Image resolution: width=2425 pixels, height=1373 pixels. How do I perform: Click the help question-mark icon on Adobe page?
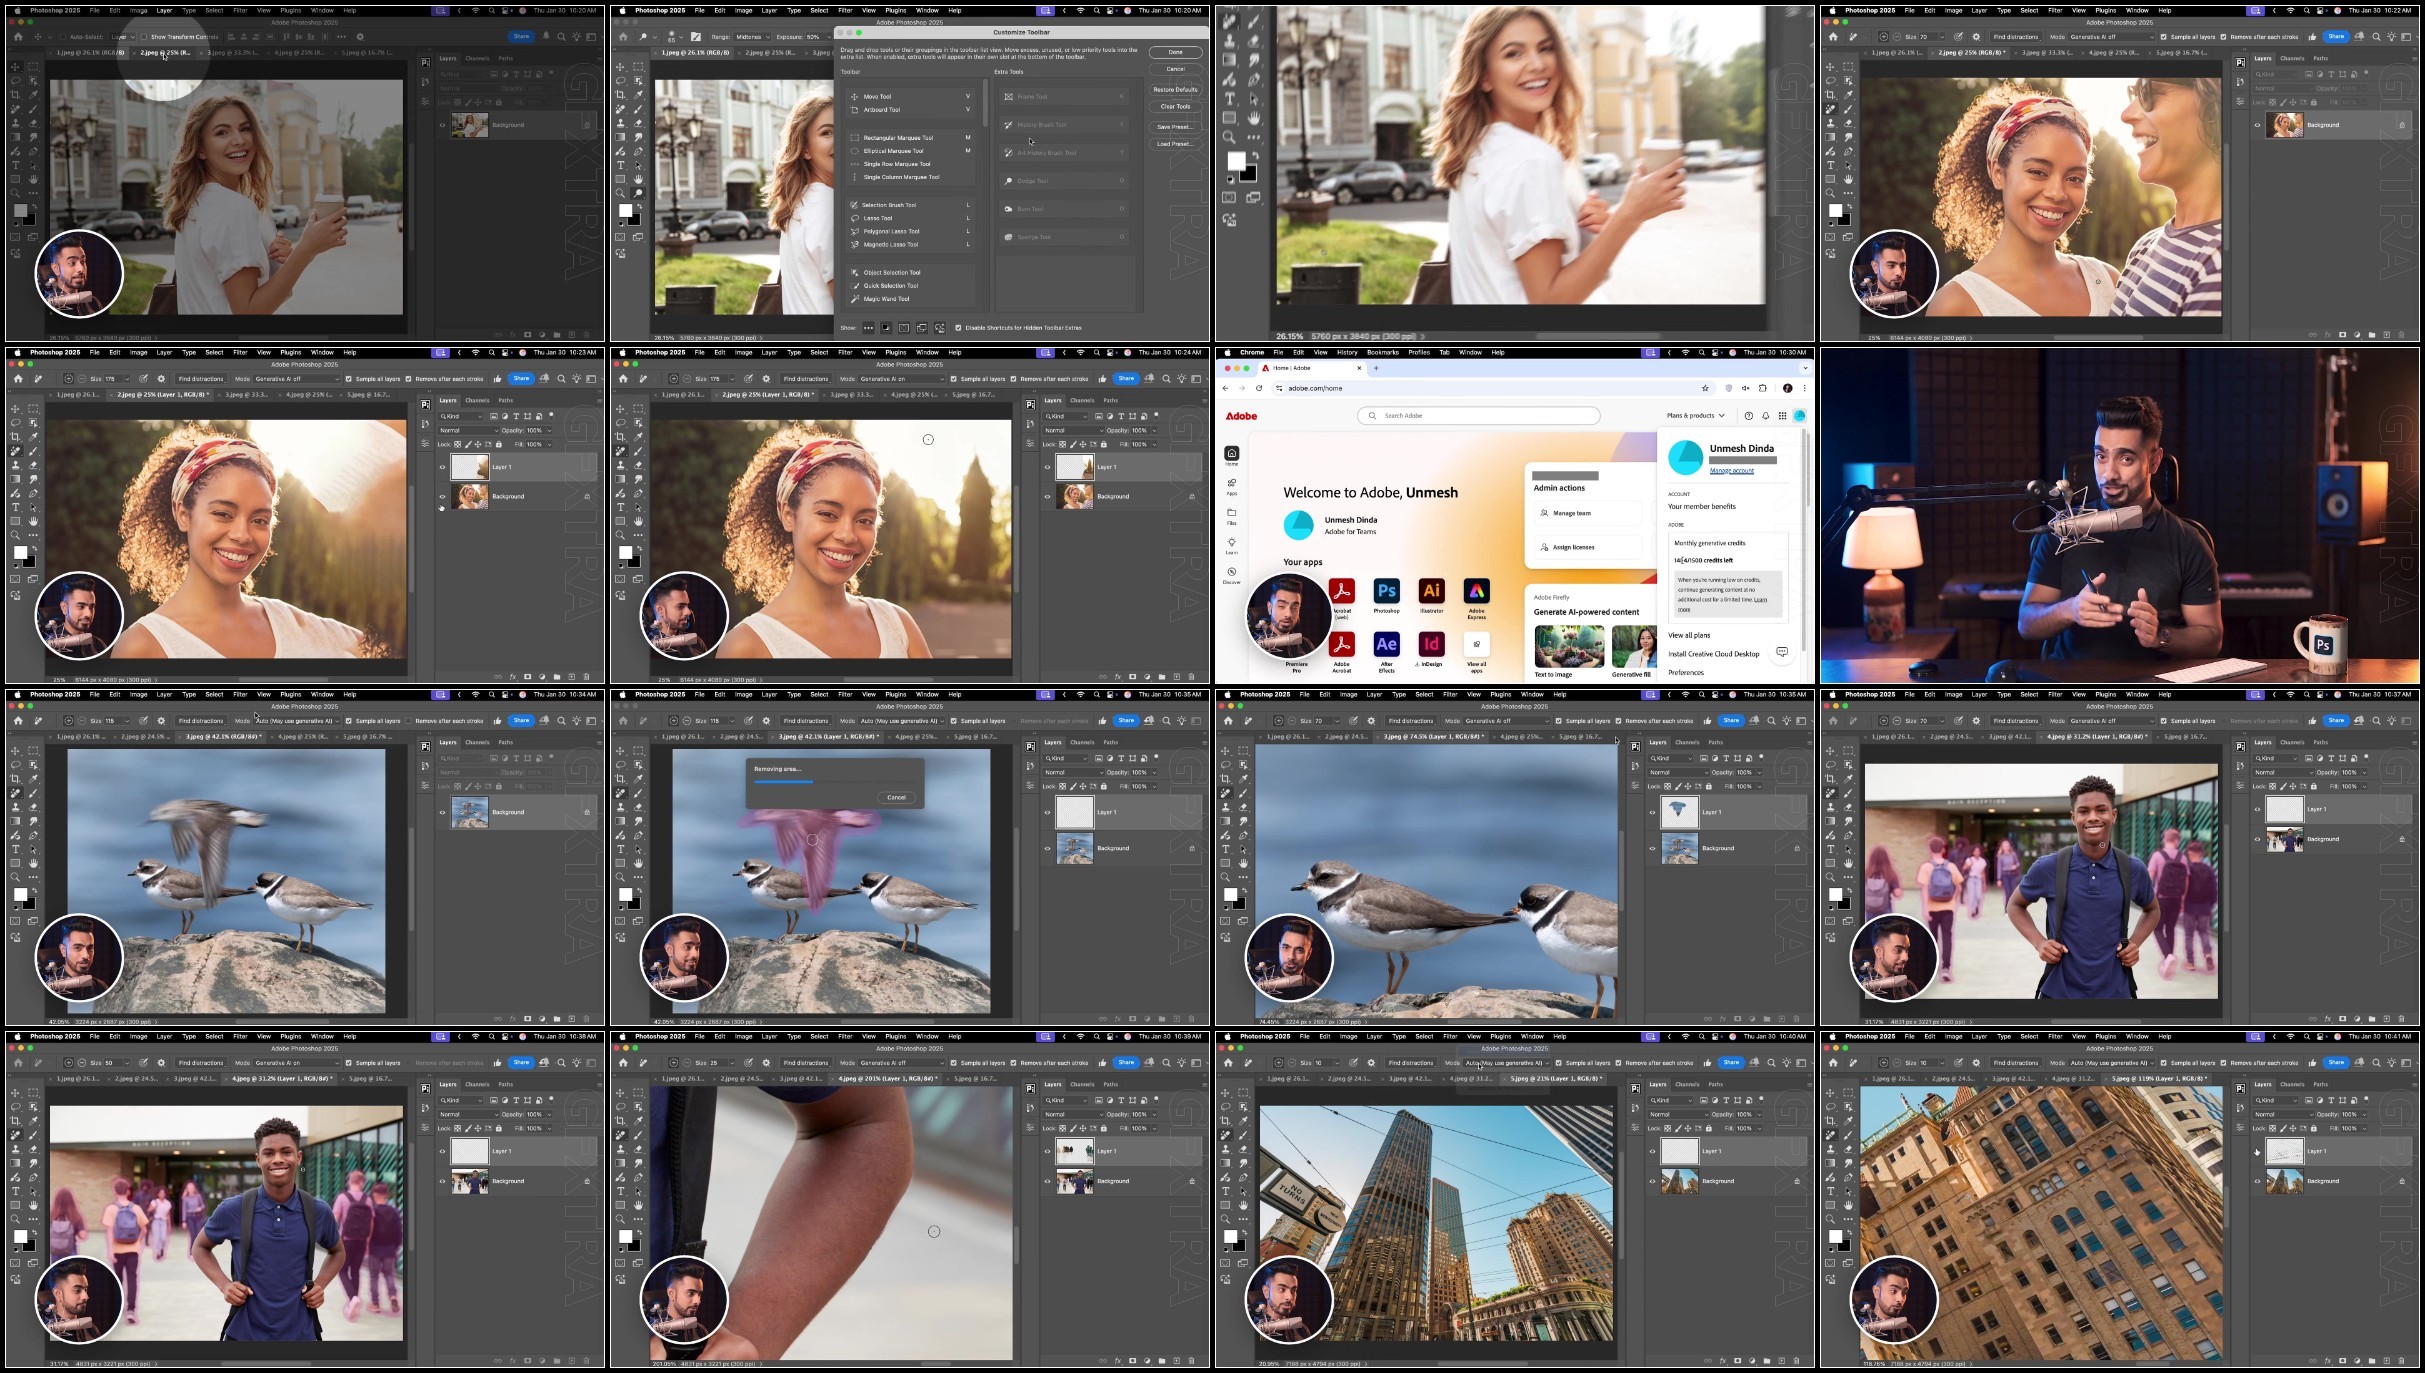tap(1749, 416)
